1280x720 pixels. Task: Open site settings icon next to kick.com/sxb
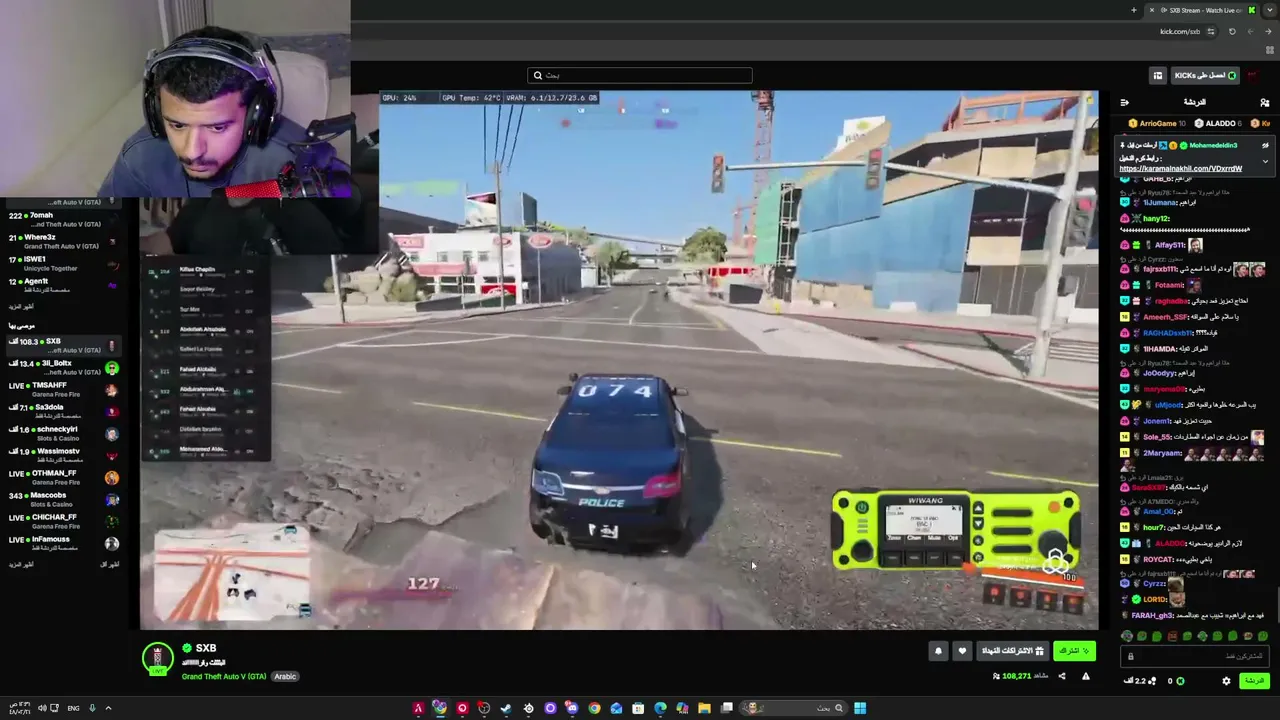[x=1211, y=31]
